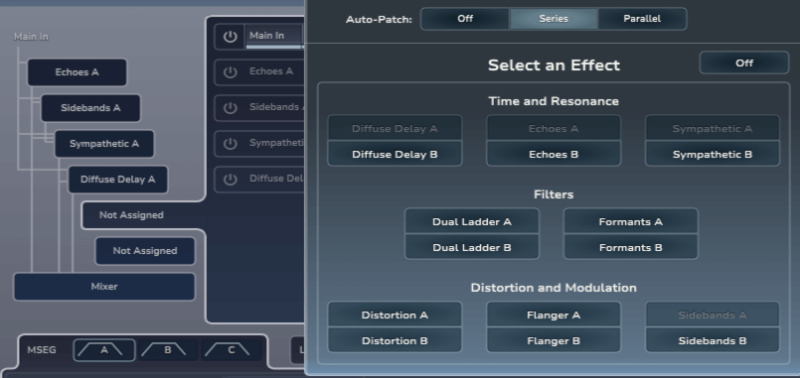Select Echoes A node in routing tree

click(77, 72)
